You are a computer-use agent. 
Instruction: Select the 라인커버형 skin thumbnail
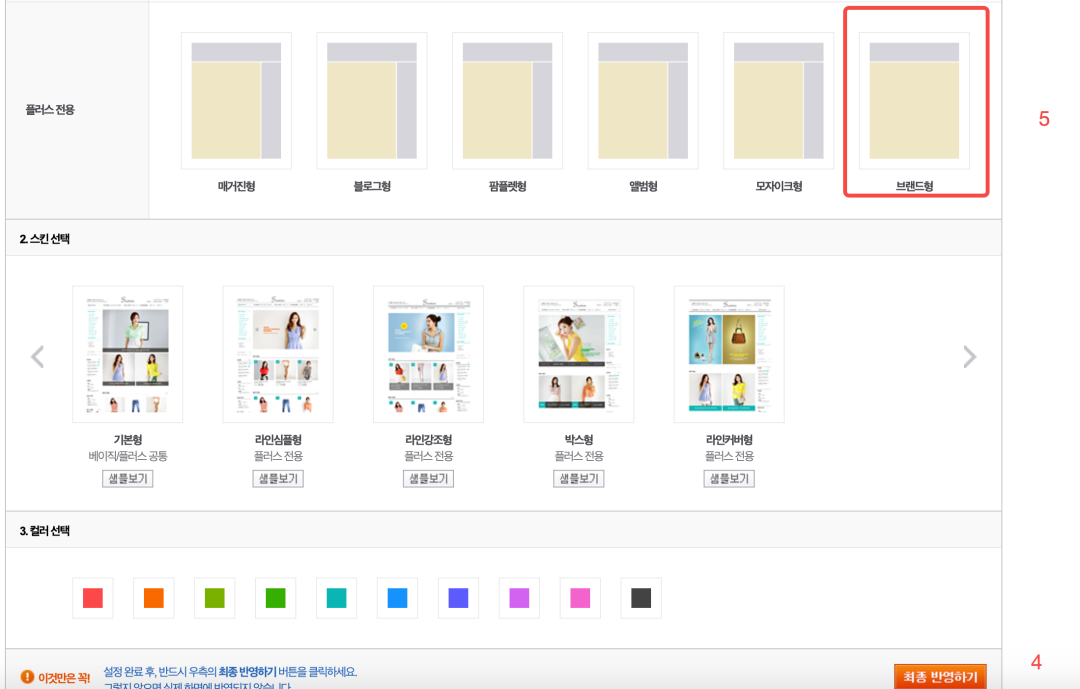[729, 354]
